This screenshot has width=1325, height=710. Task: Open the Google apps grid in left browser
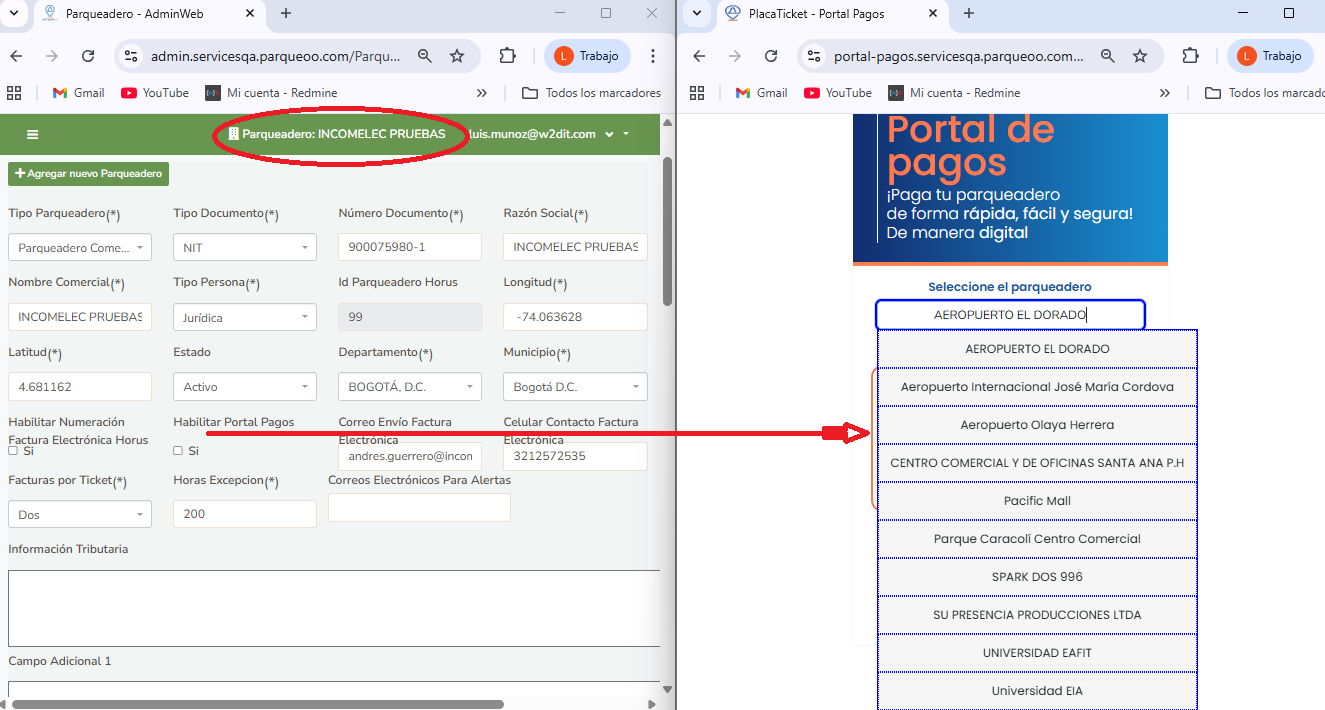(14, 93)
